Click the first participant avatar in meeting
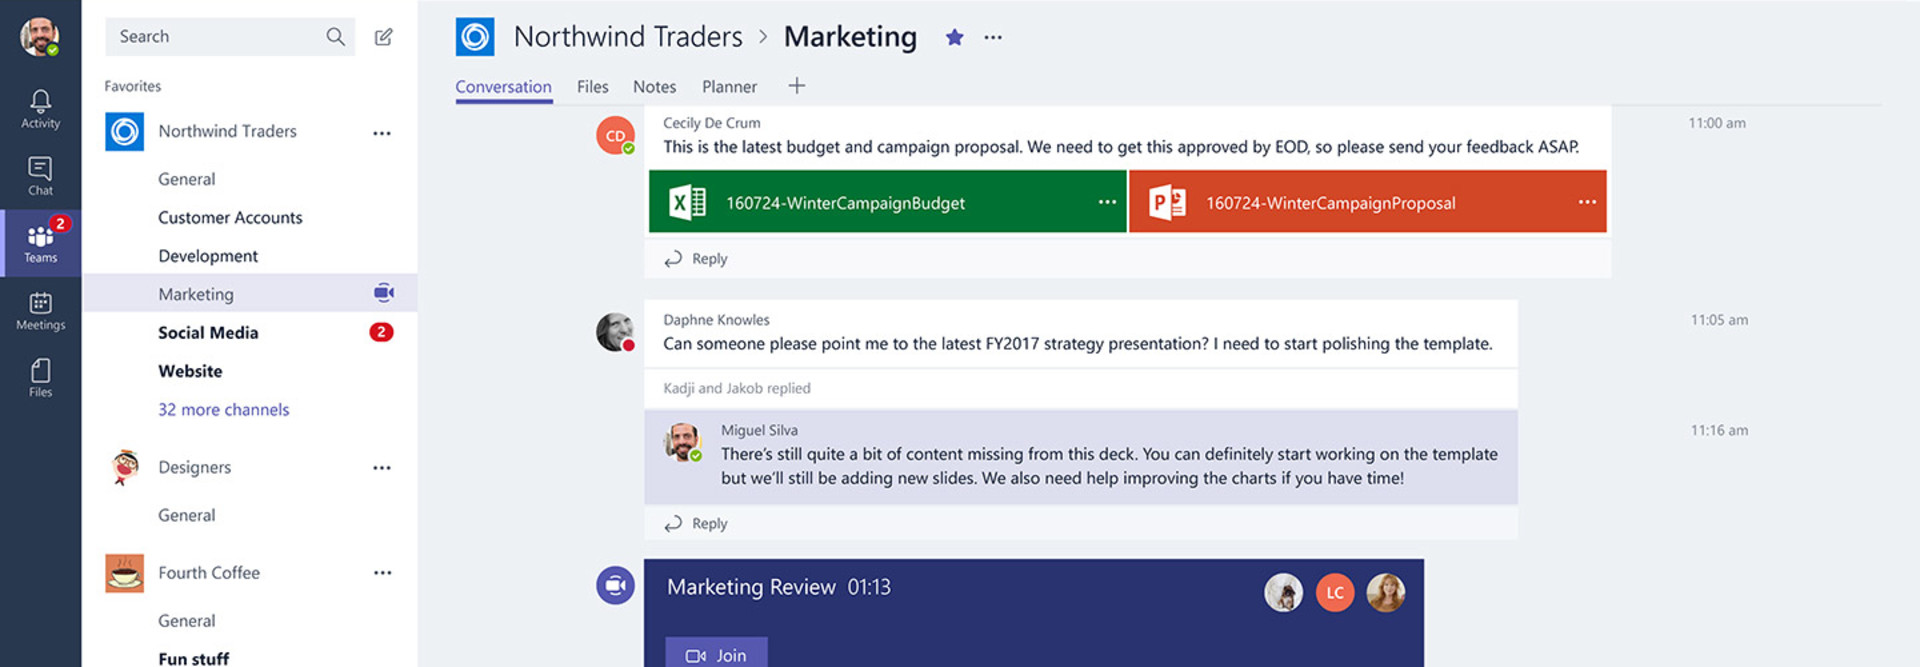 [x=1283, y=593]
